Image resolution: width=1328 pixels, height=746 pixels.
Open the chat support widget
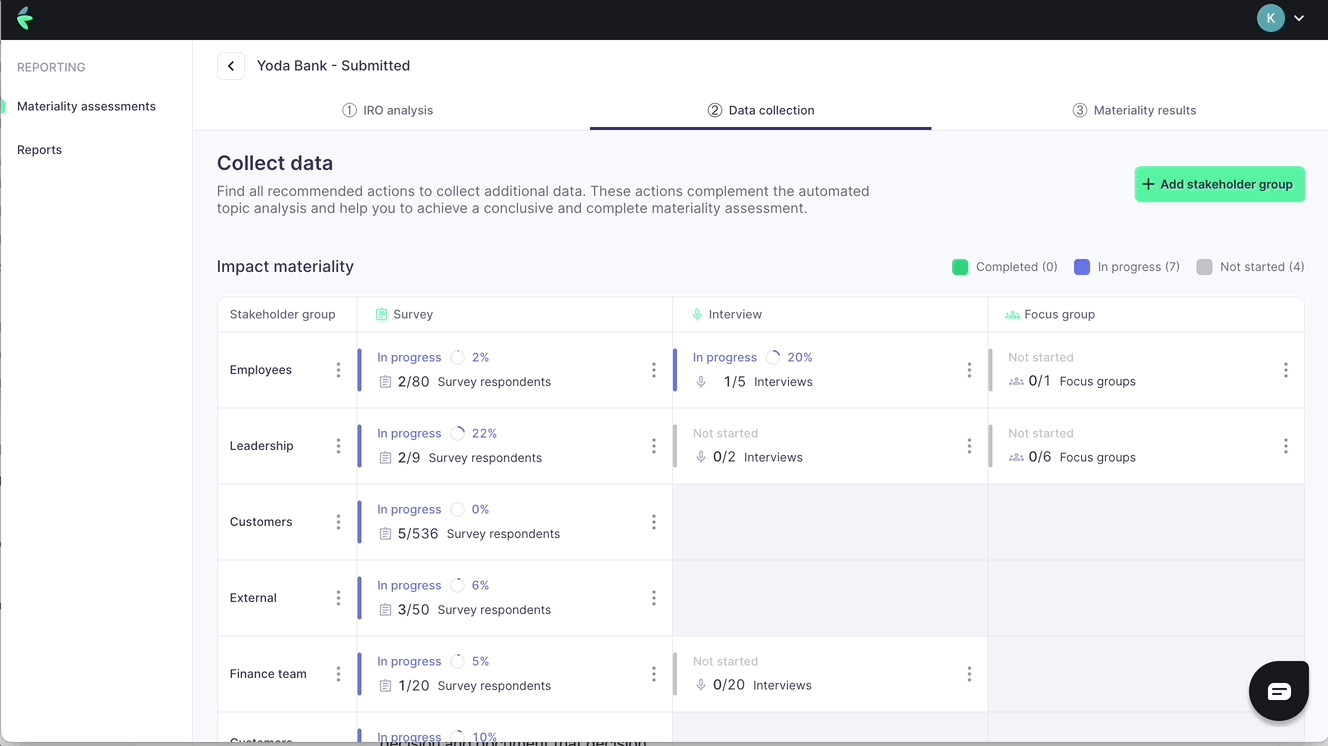click(1279, 691)
